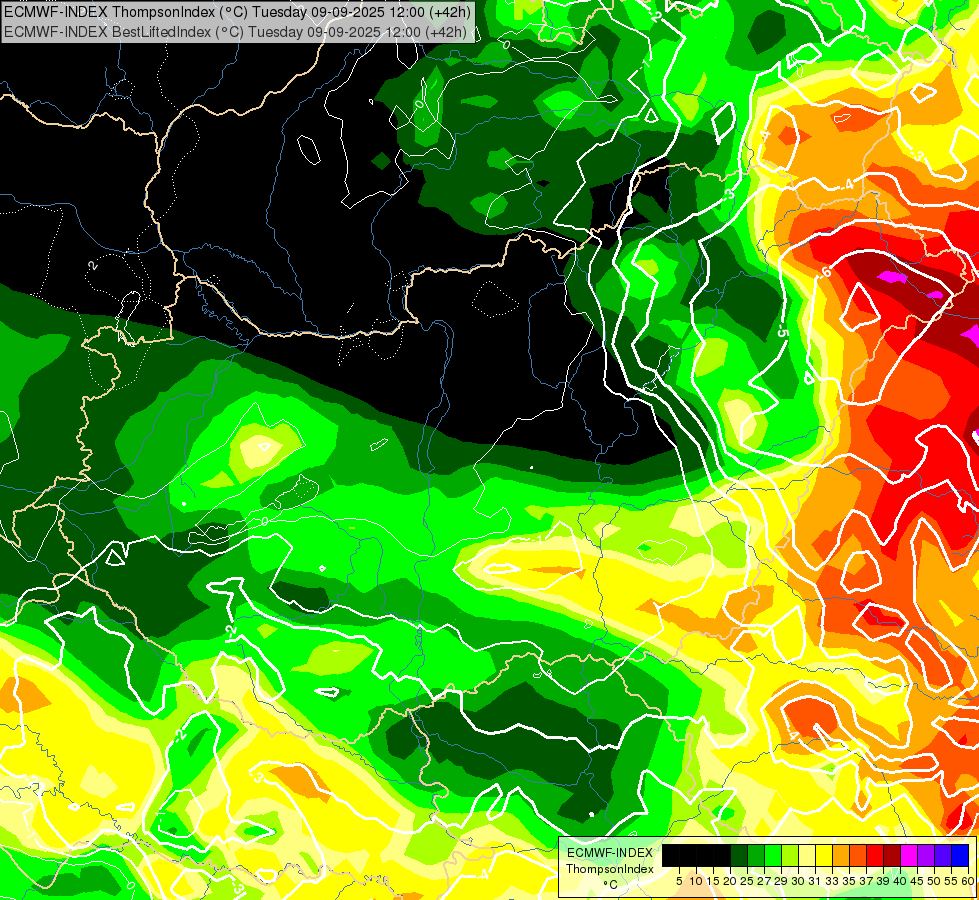This screenshot has height=900, width=979.
Task: Click the dark red 39–40 legend swatch
Action: (892, 855)
